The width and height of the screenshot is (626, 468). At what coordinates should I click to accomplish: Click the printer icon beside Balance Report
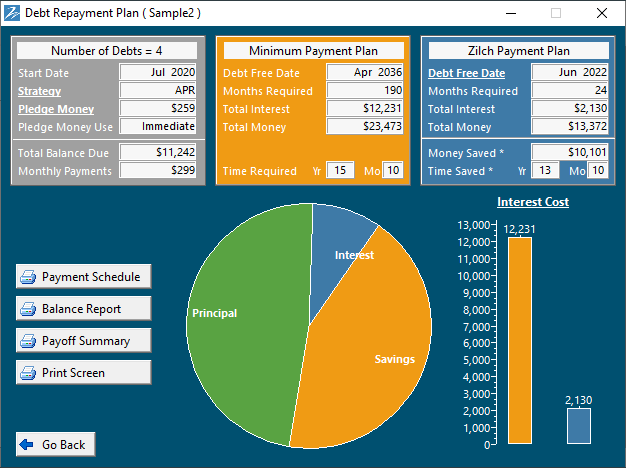[x=29, y=309]
